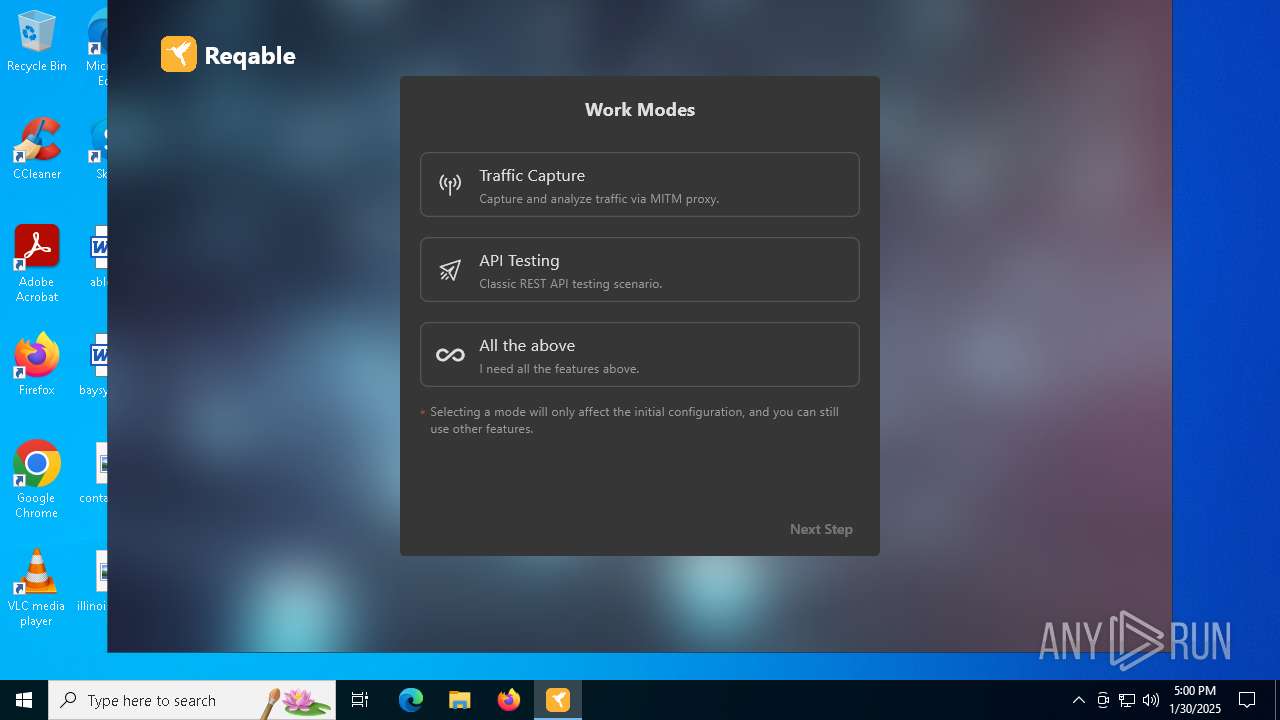This screenshot has width=1280, height=720.
Task: Click the network tray icon
Action: (x=1127, y=700)
